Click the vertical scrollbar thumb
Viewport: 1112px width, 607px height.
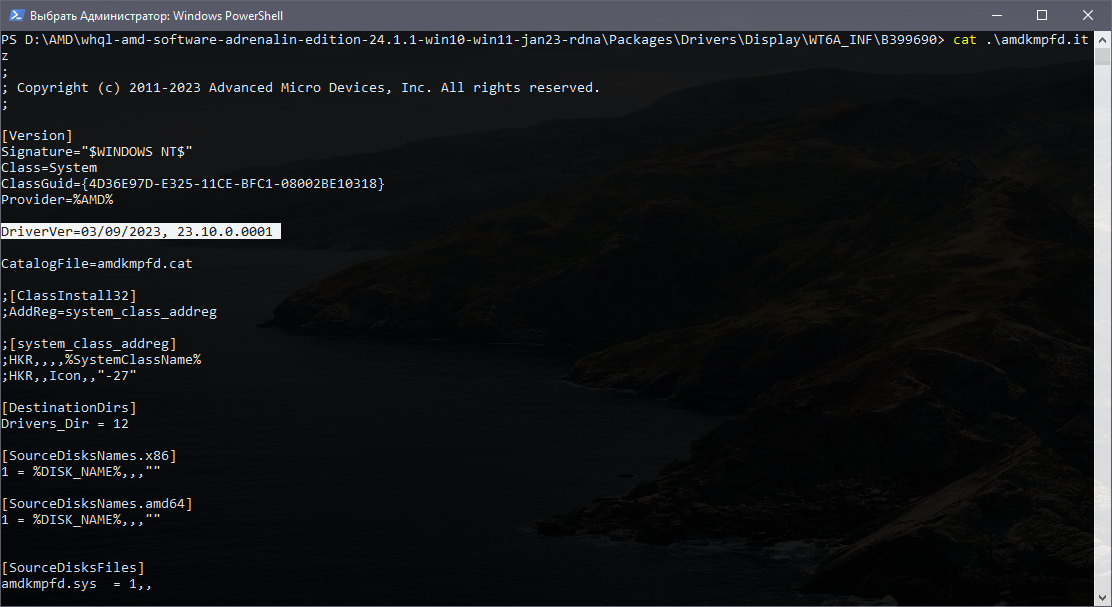1102,57
